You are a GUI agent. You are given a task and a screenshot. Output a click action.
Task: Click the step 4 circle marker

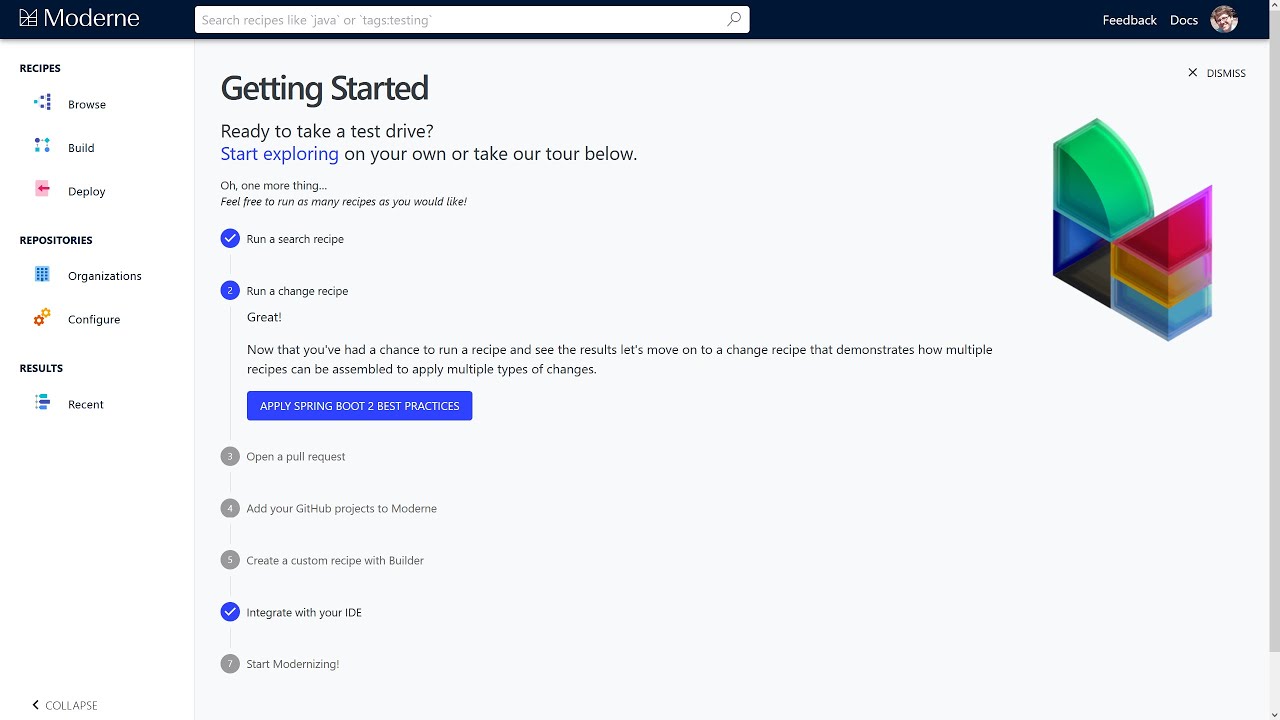(x=230, y=508)
